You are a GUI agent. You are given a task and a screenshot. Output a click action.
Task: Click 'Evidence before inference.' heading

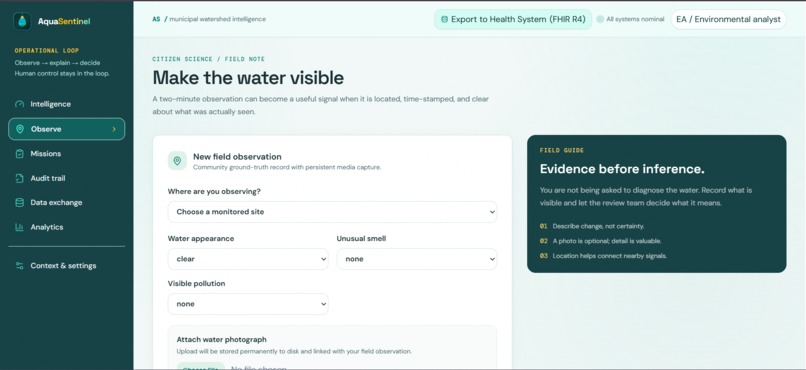click(622, 169)
